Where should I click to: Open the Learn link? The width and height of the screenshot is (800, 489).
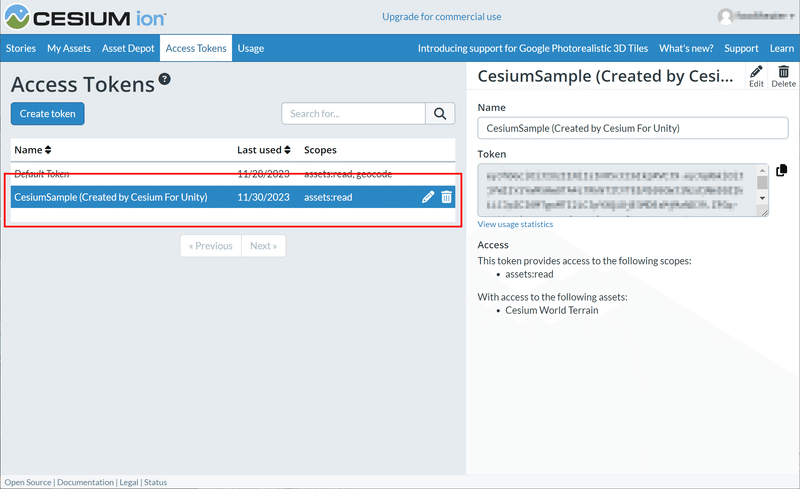pos(782,48)
